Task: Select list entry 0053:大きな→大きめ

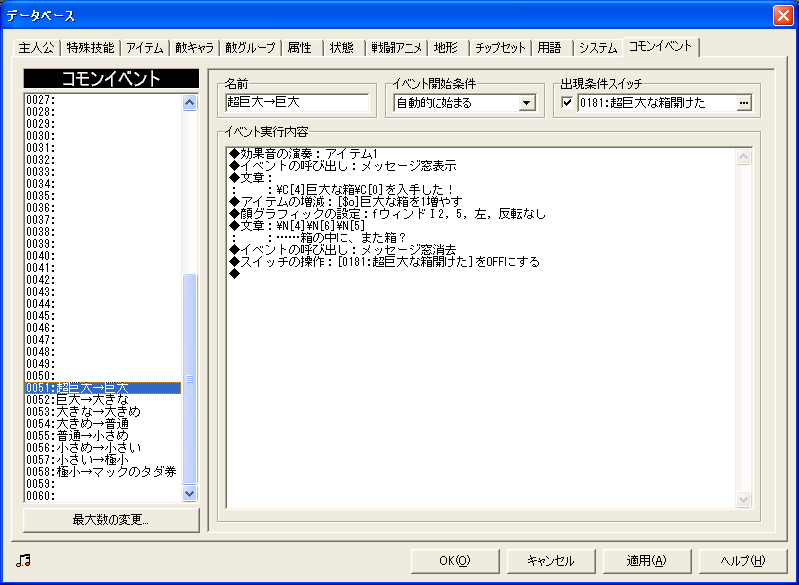Action: click(103, 412)
